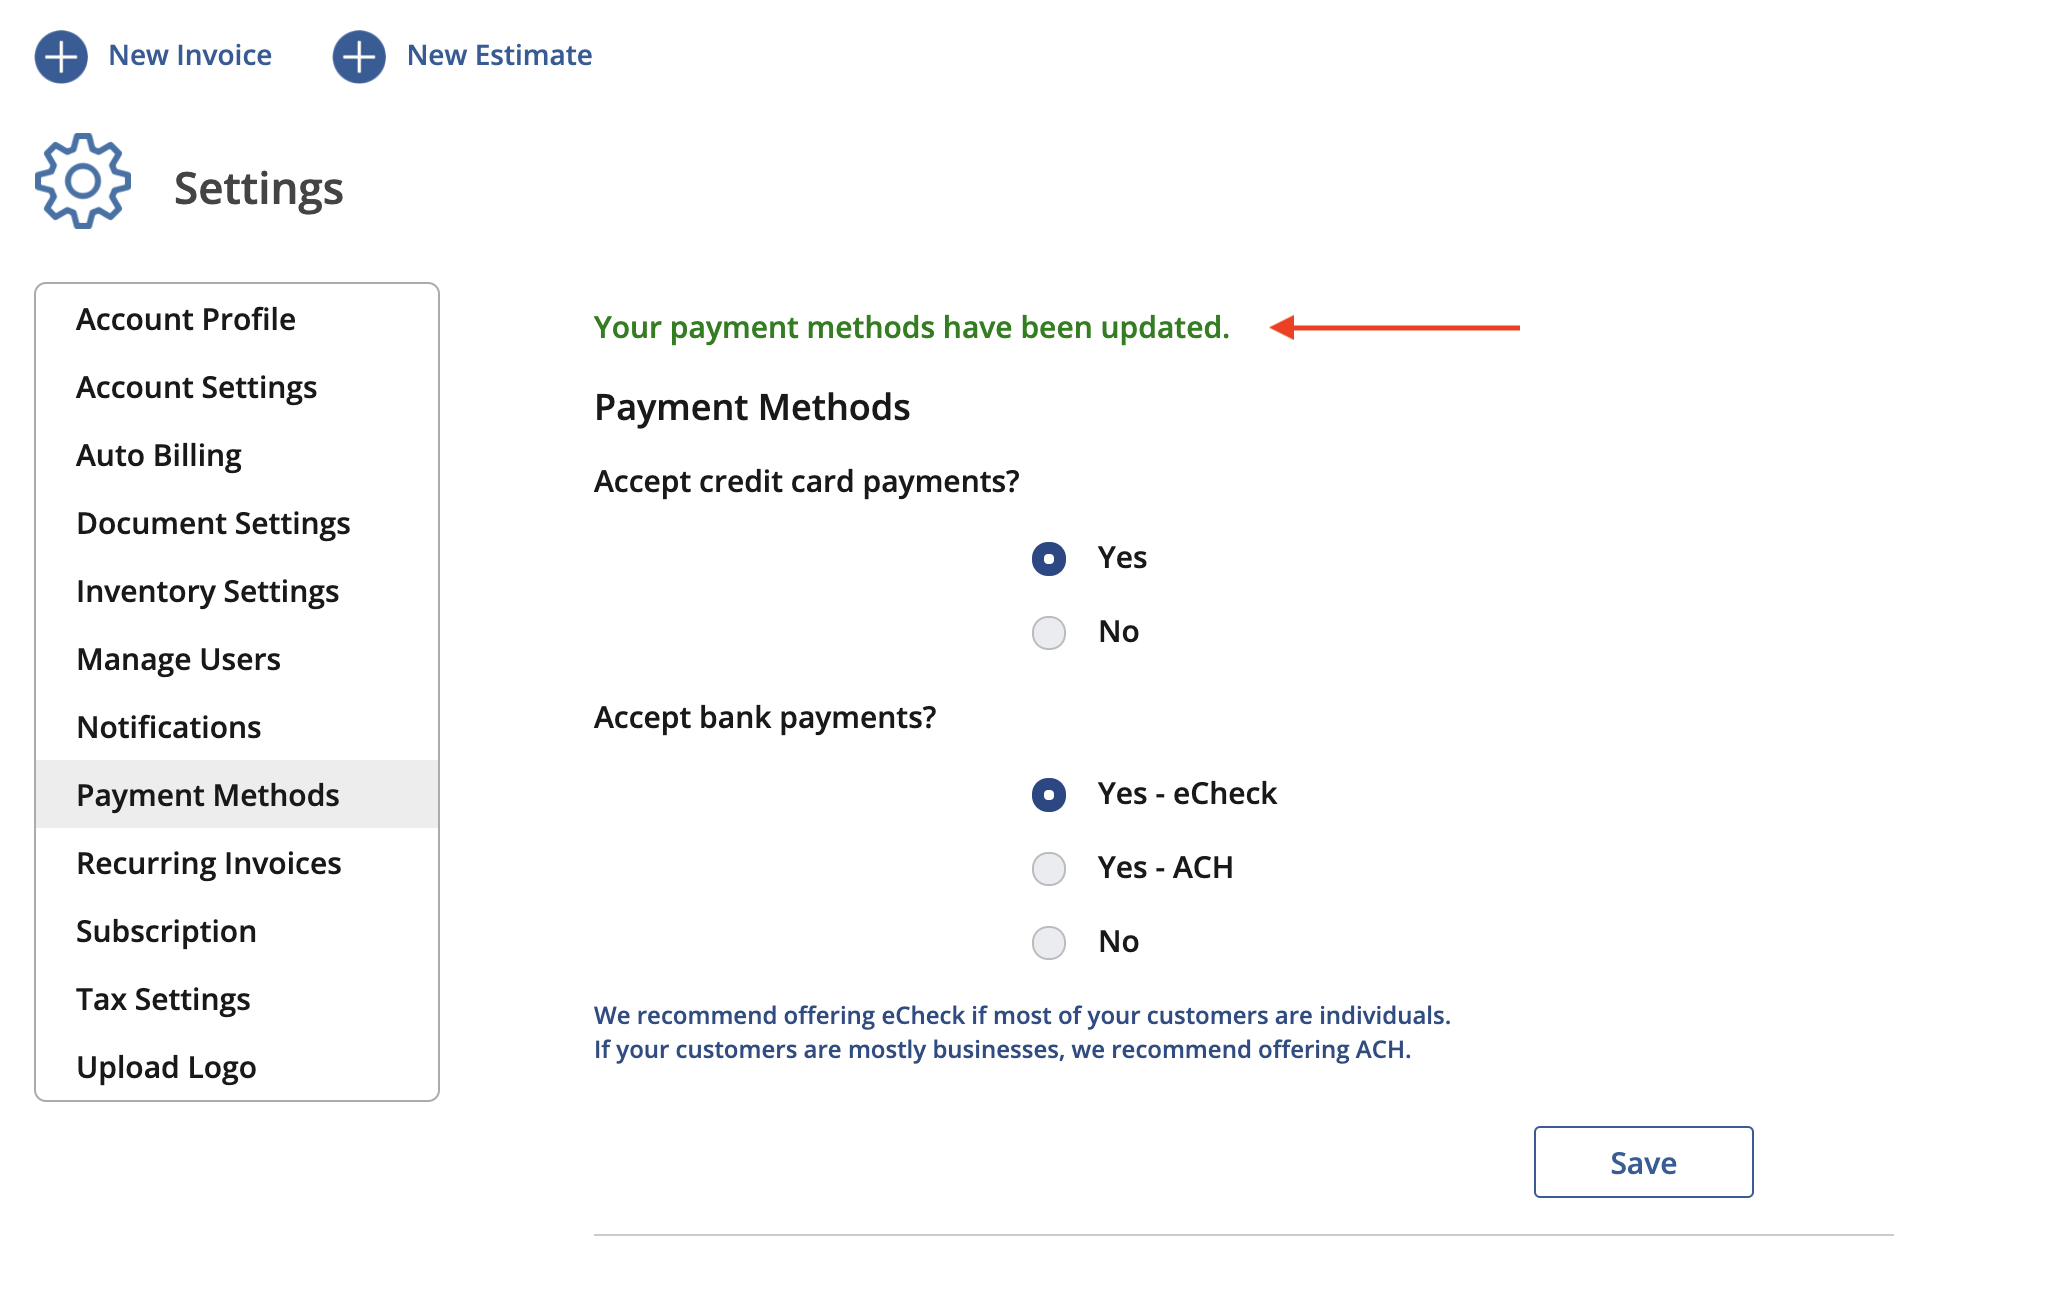This screenshot has width=2048, height=1302.
Task: Choose Yes - eCheck bank payment option
Action: tap(1049, 794)
